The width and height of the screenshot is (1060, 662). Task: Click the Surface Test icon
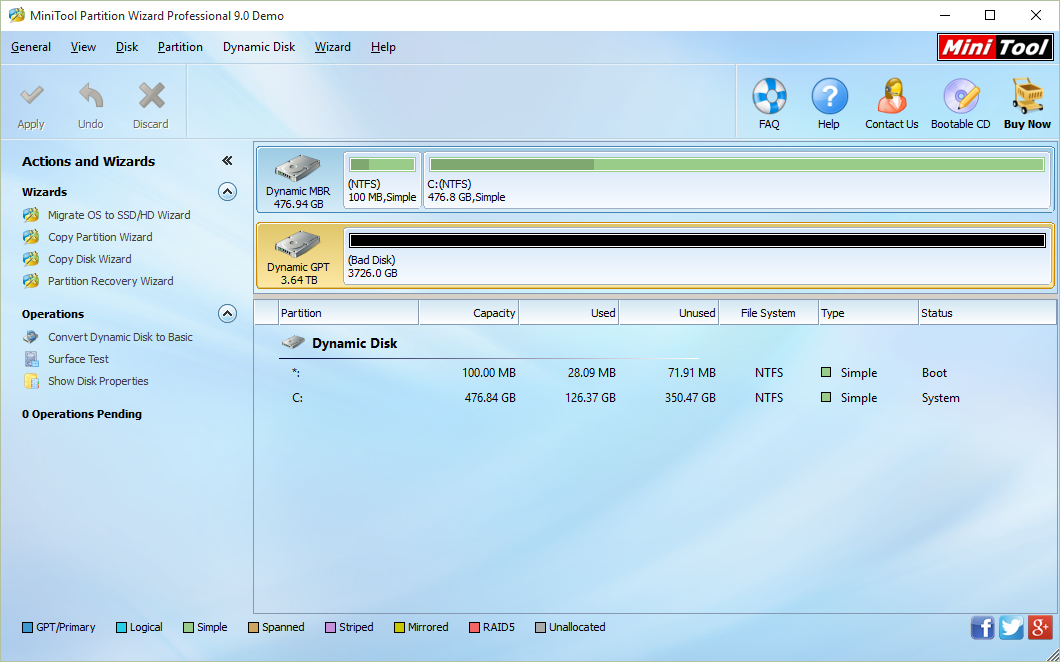point(31,359)
